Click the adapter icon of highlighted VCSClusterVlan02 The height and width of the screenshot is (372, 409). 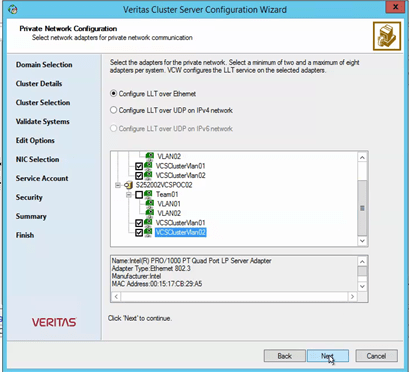(x=148, y=232)
